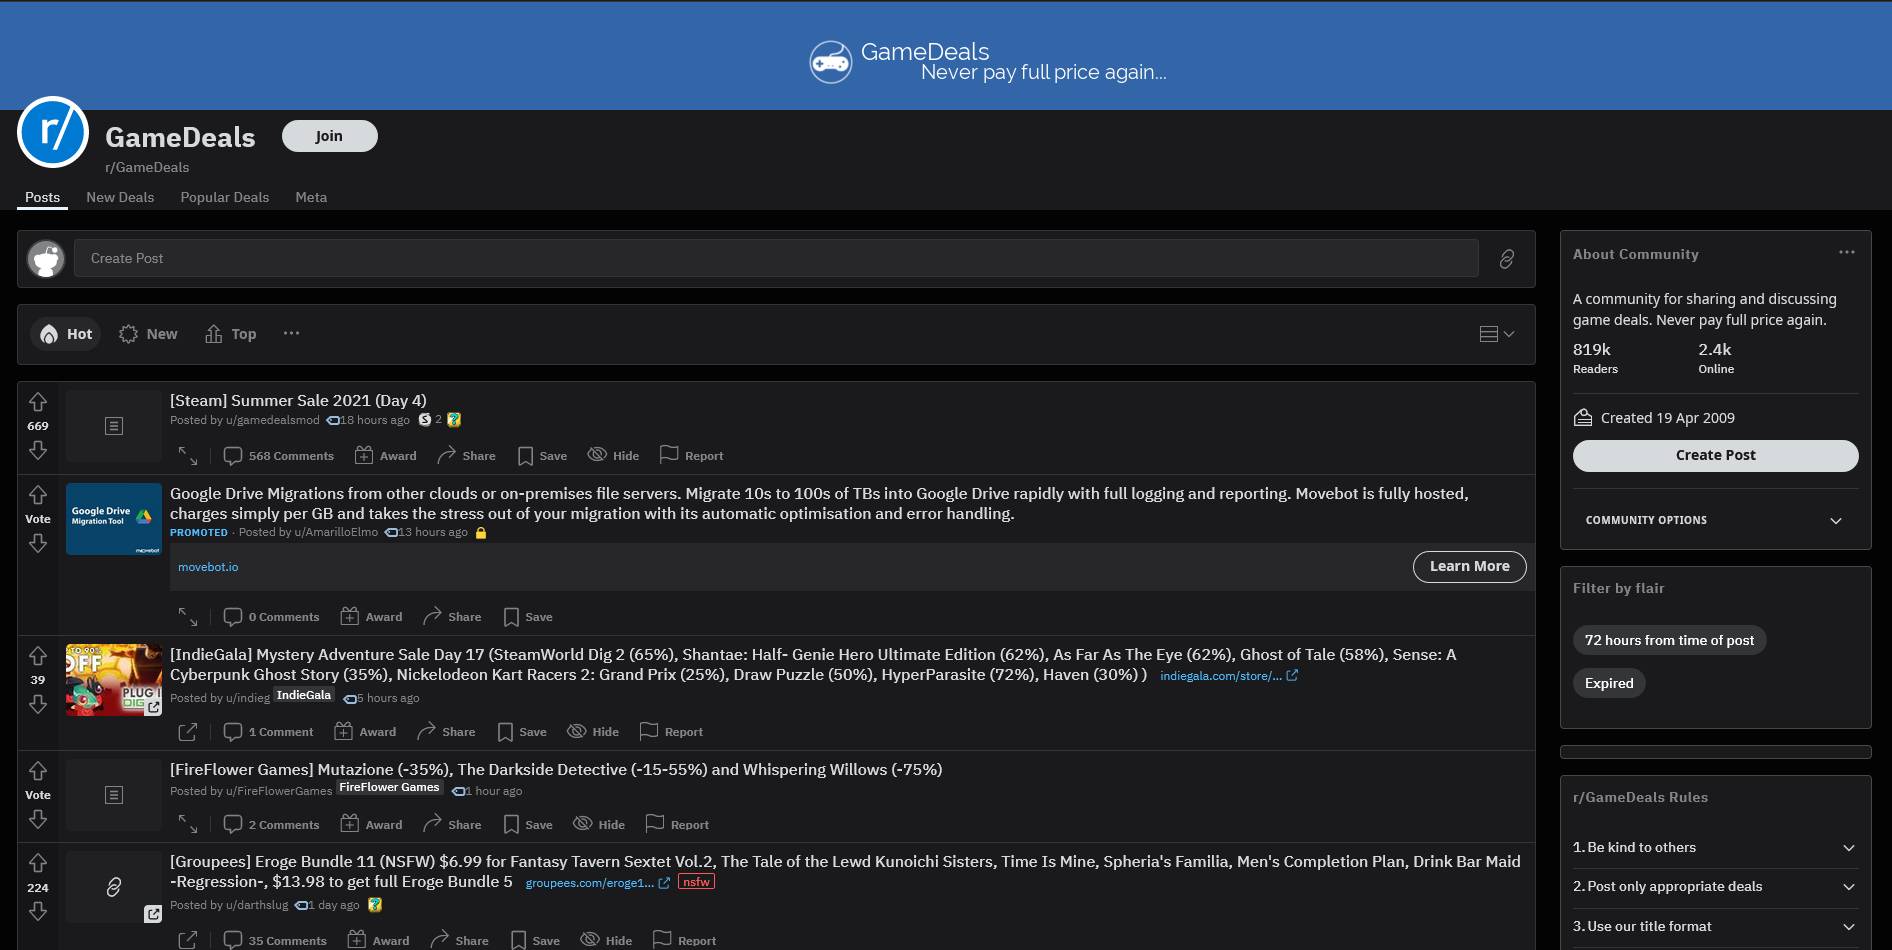Save the Steam Summer Sale 2021 post

542,456
